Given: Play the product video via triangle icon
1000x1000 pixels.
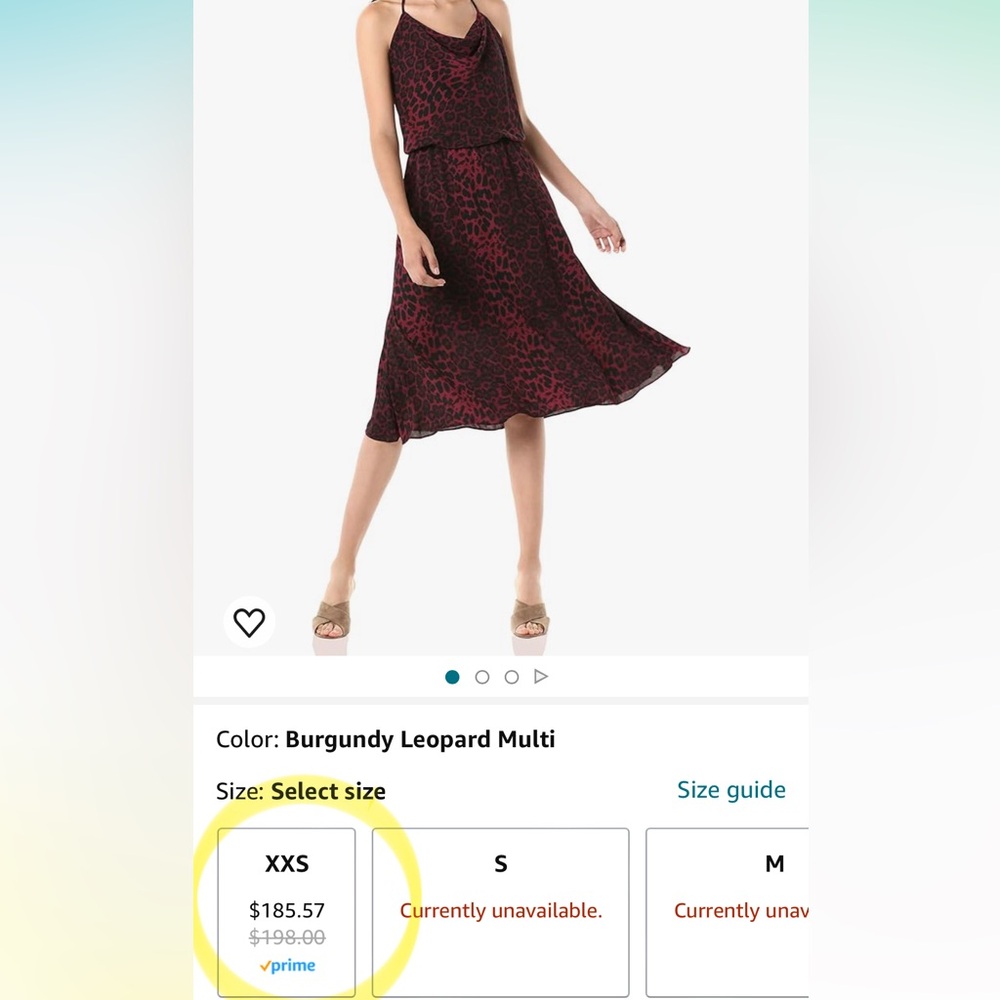Looking at the screenshot, I should pyautogui.click(x=542, y=676).
